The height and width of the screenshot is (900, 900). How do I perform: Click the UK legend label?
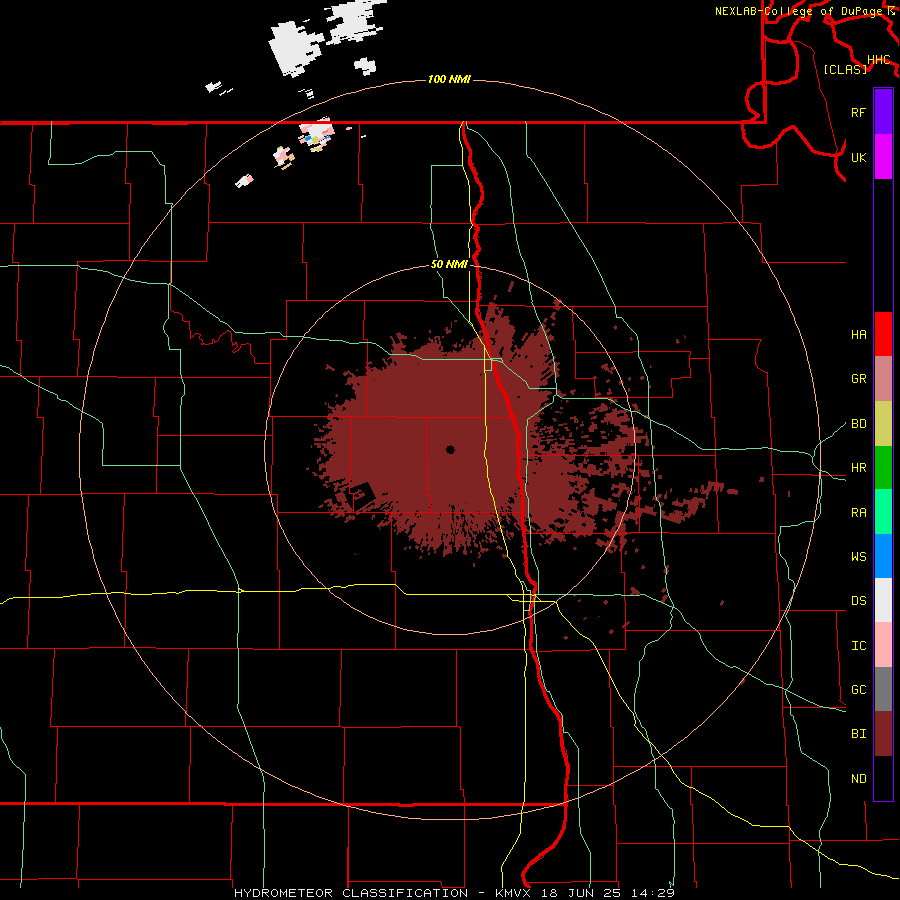pos(858,157)
